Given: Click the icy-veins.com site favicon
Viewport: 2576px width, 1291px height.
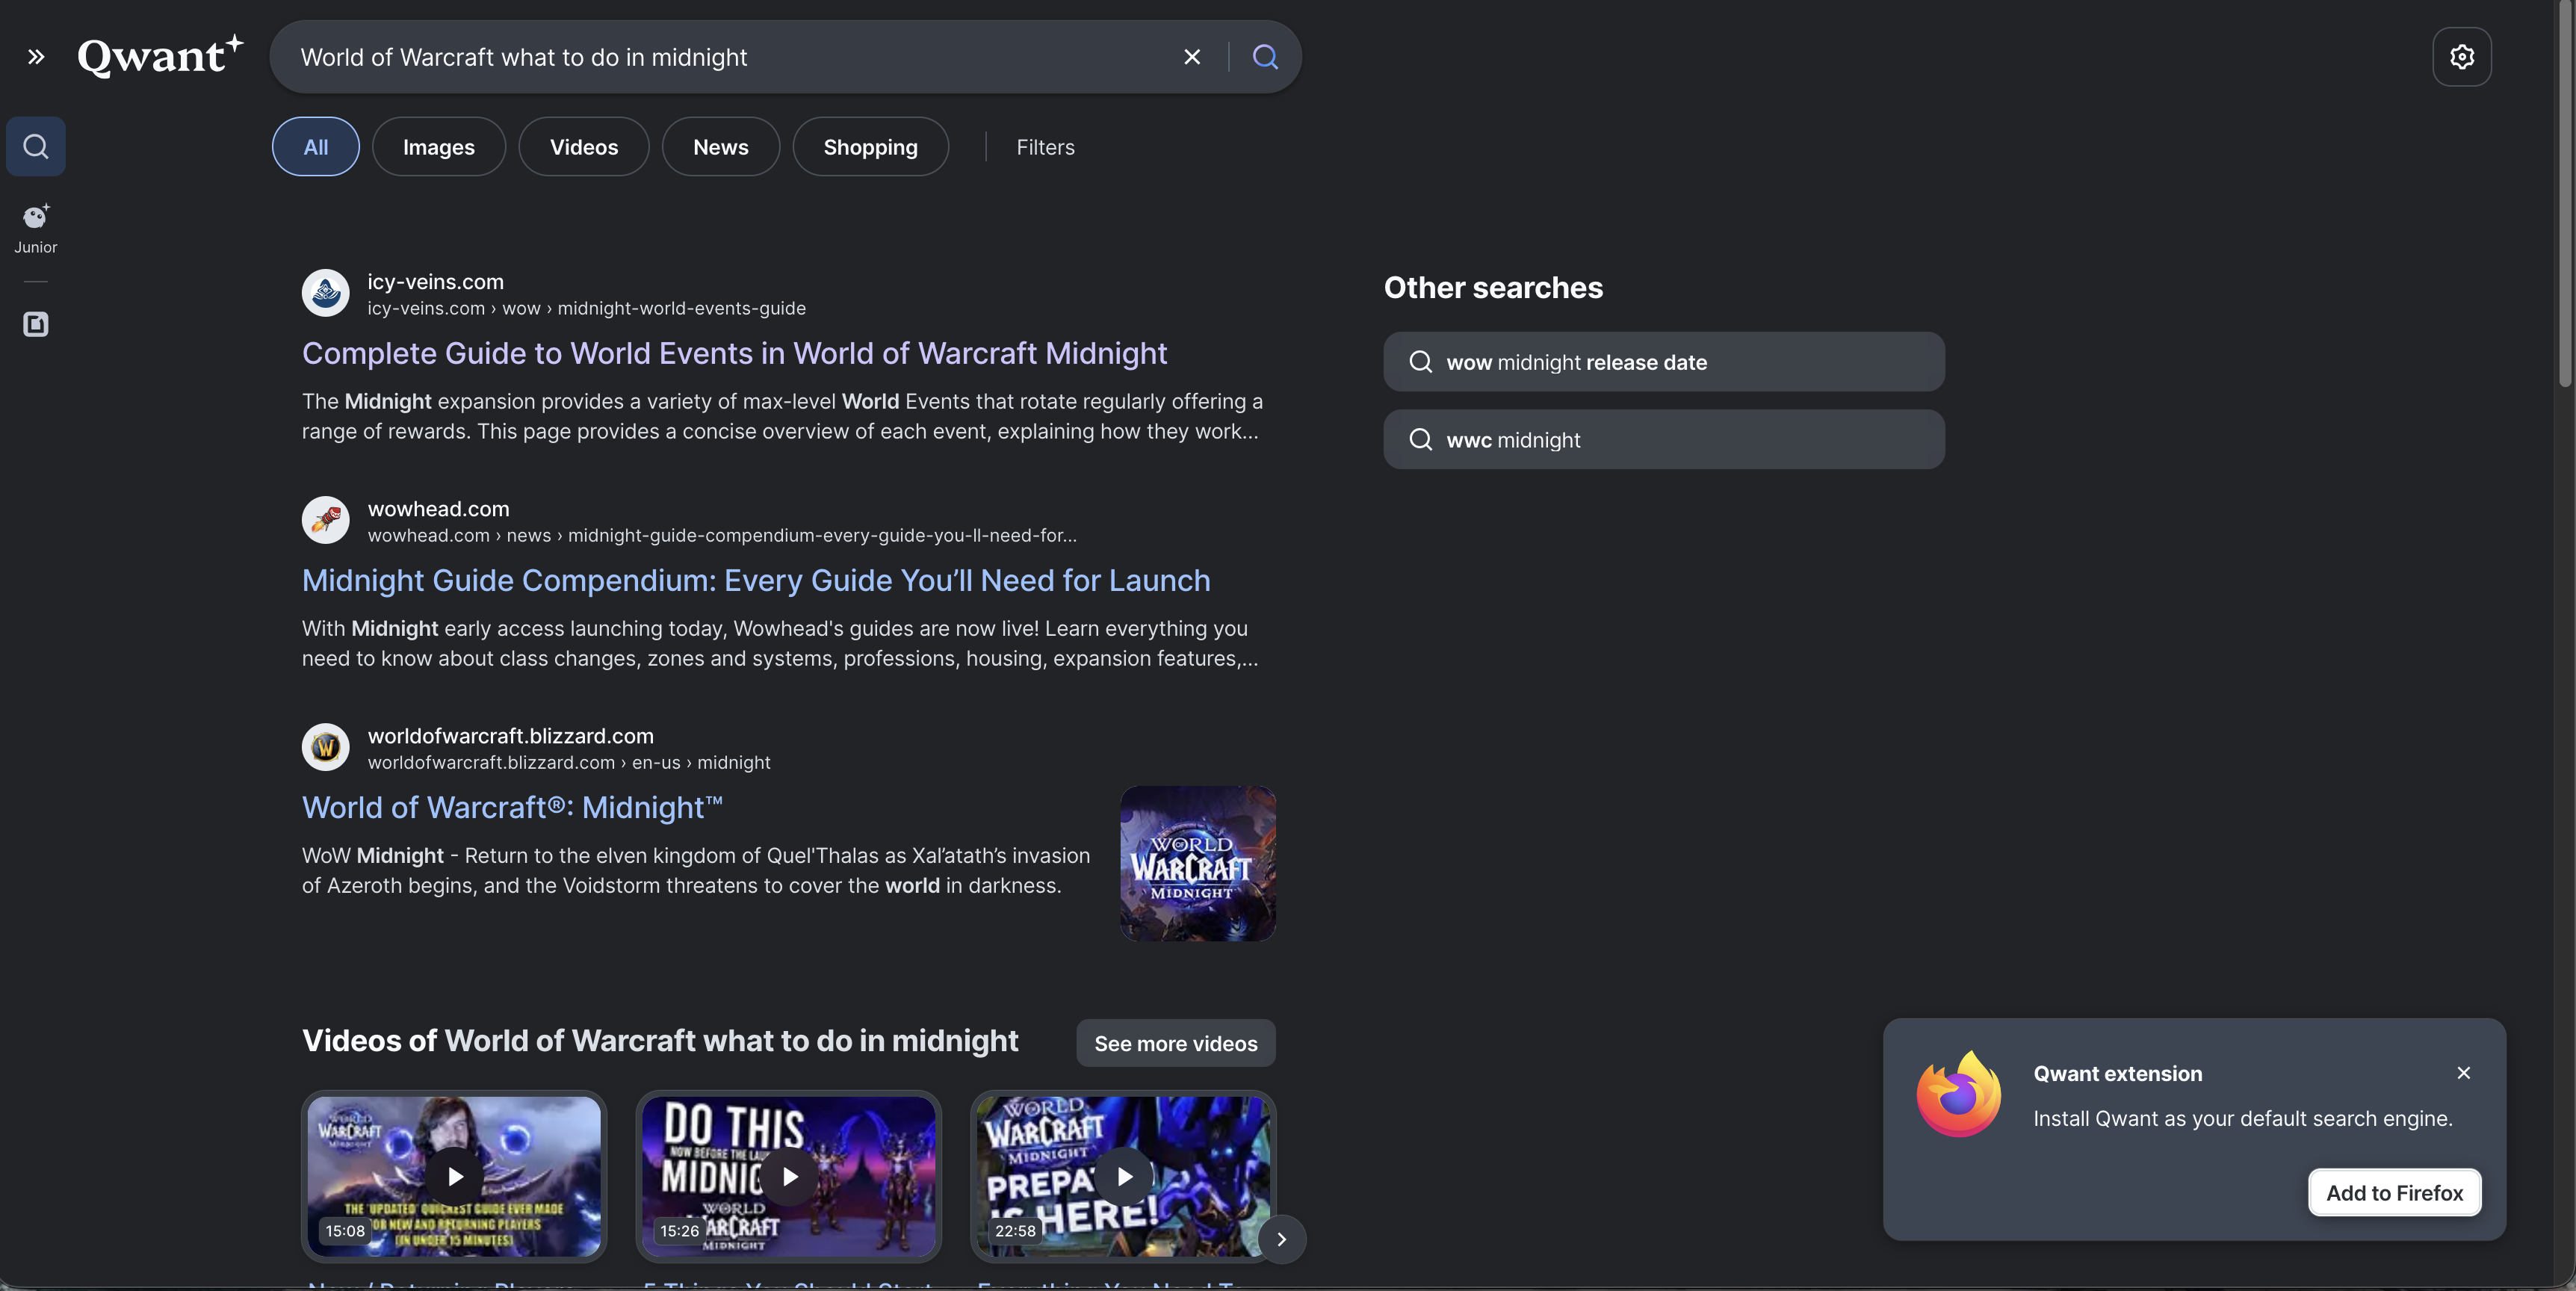Looking at the screenshot, I should 324,292.
